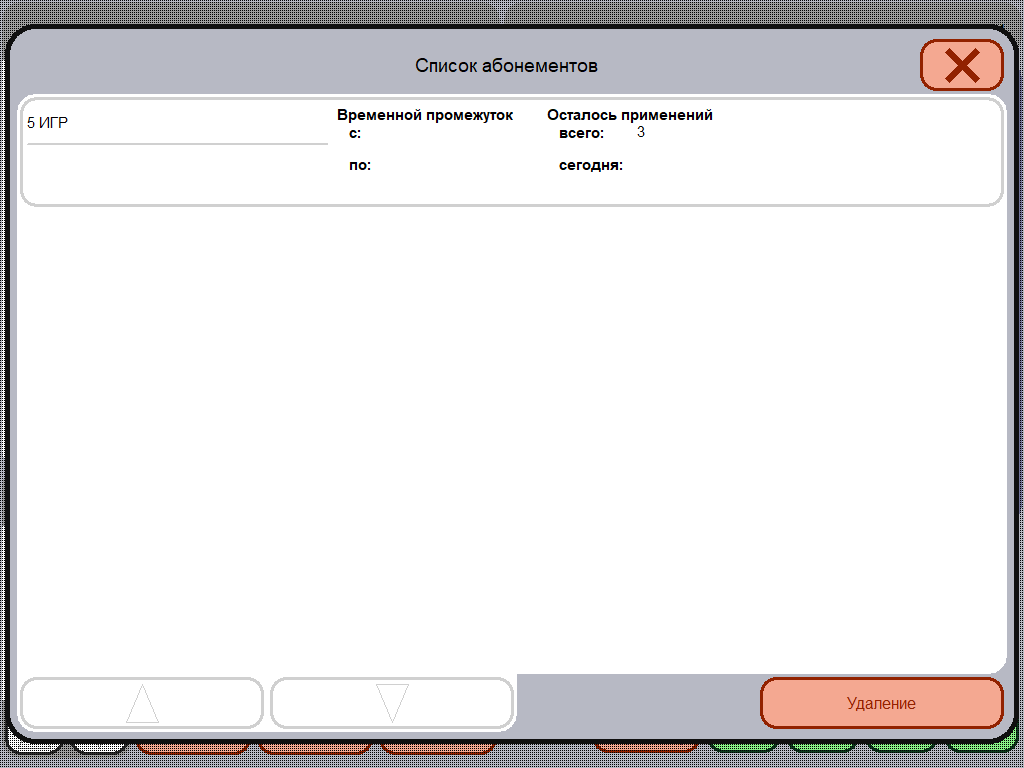Click the всего value 3

click(641, 133)
